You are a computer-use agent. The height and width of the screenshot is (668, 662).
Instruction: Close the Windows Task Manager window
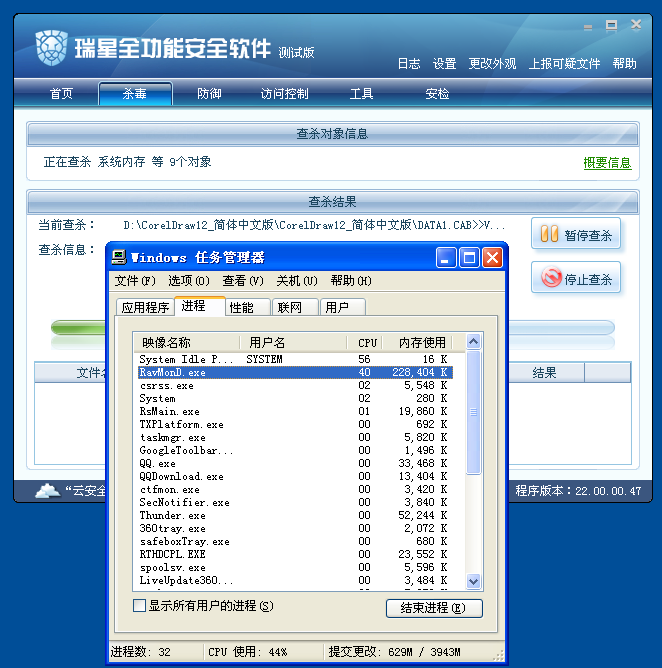[x=492, y=258]
